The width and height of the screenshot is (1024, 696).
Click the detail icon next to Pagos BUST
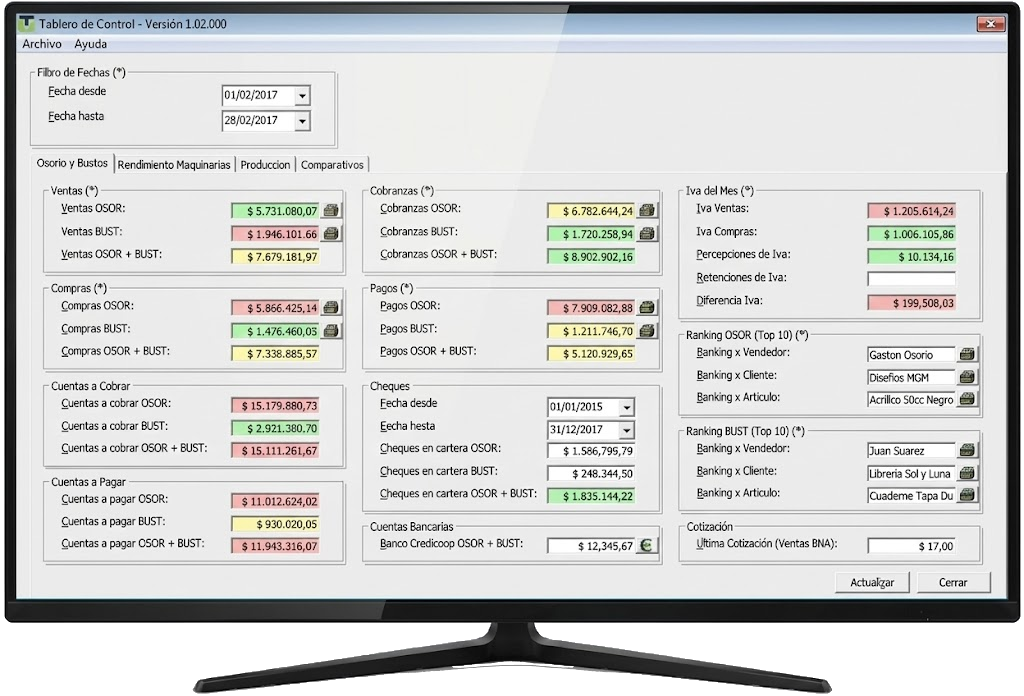[647, 331]
